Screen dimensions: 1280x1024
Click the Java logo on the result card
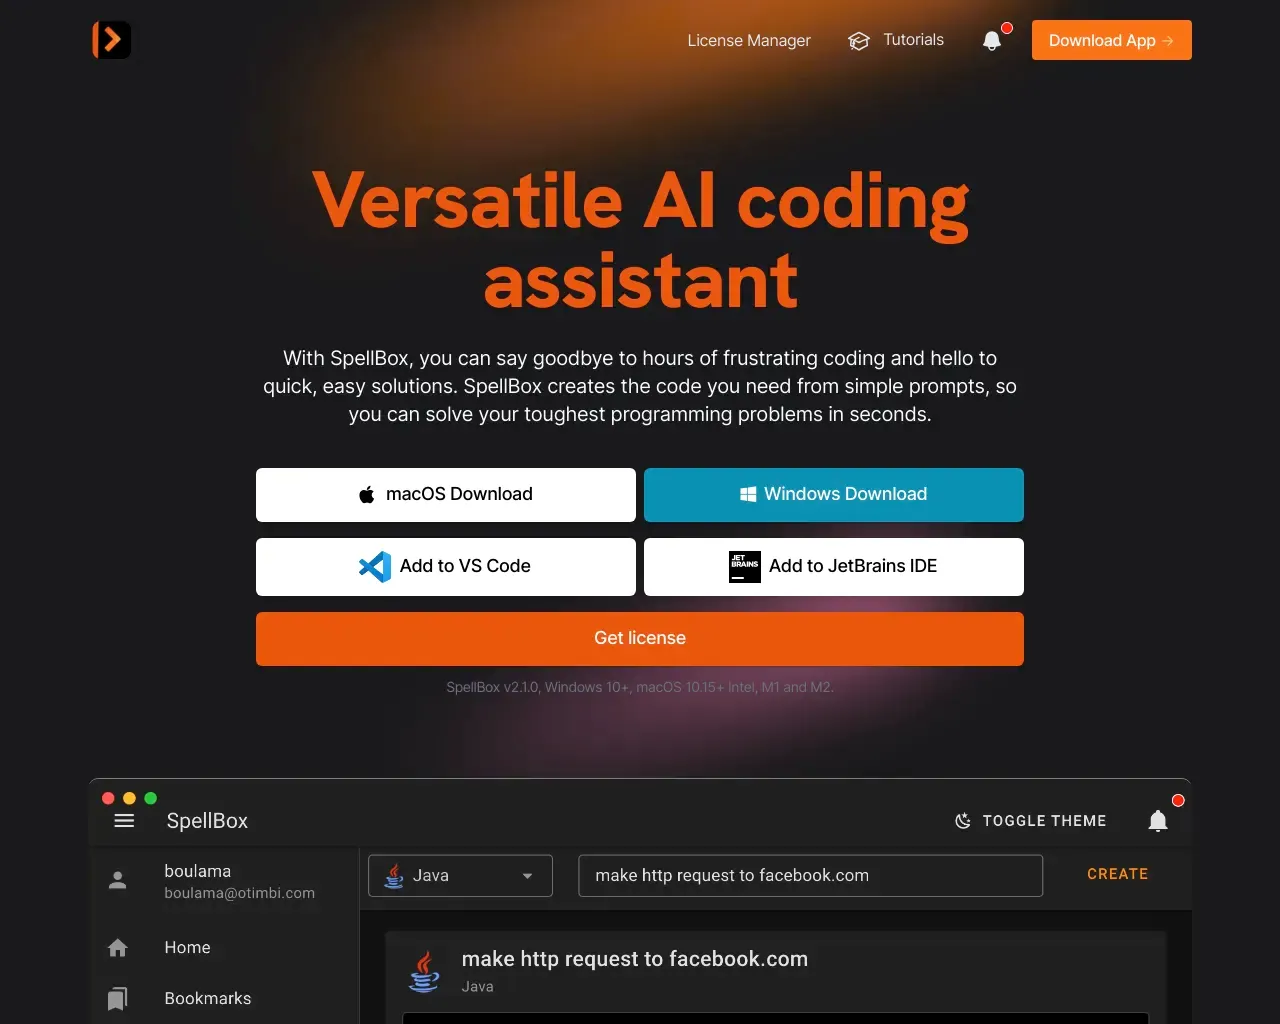(x=424, y=970)
